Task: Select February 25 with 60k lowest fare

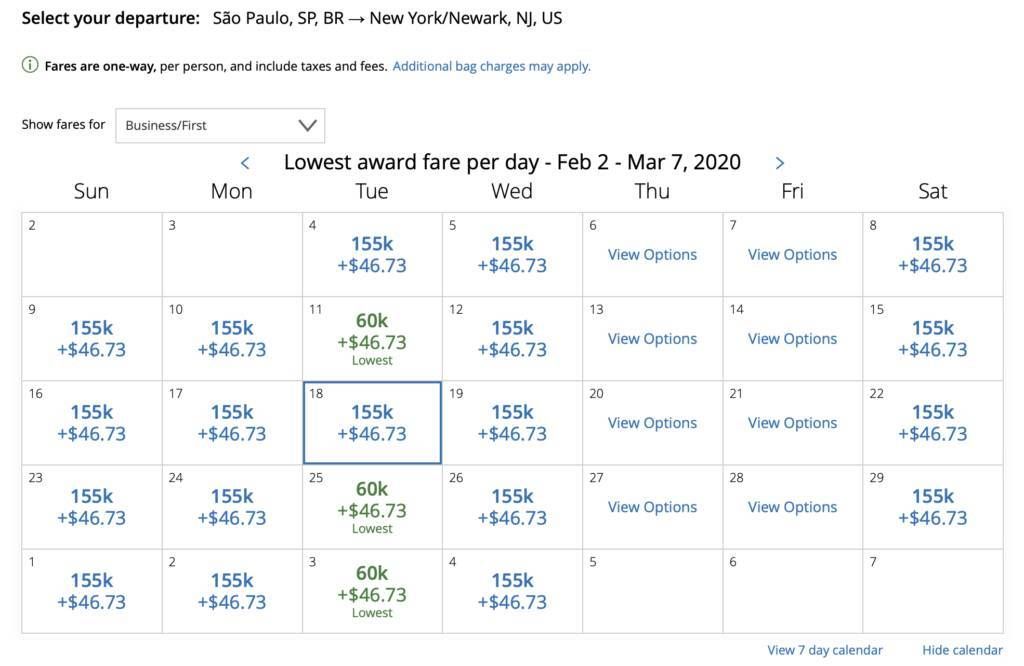Action: 372,507
